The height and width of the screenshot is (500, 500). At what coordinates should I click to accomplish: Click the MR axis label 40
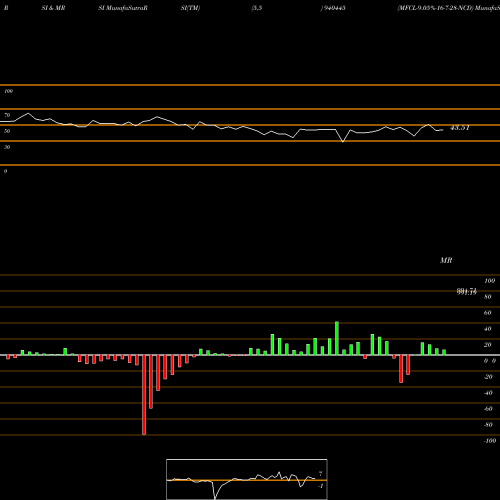point(488,329)
